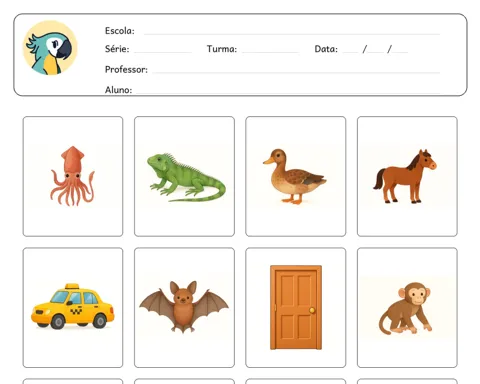Select the bat picture card
The width and height of the screenshot is (480, 384).
pyautogui.click(x=184, y=307)
